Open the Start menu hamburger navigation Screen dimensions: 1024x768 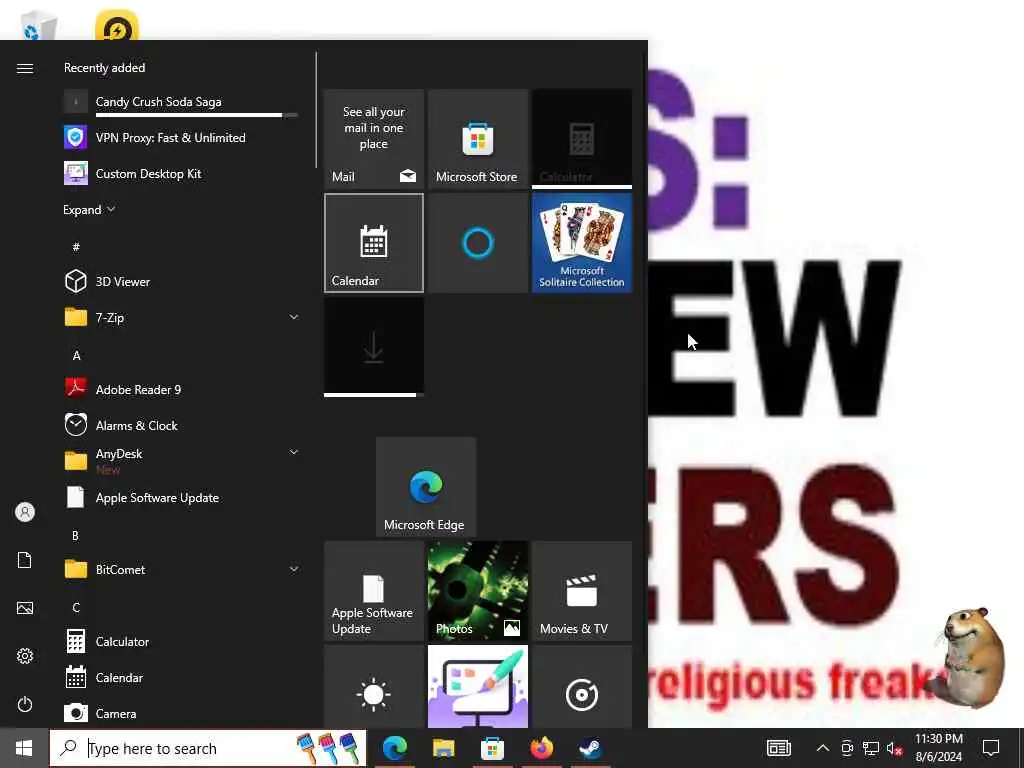[25, 68]
